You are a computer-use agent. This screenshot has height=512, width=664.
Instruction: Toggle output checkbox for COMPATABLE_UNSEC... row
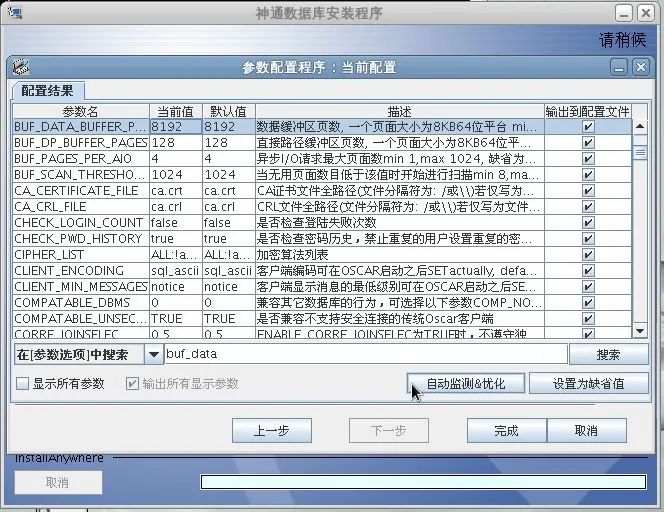click(x=588, y=318)
